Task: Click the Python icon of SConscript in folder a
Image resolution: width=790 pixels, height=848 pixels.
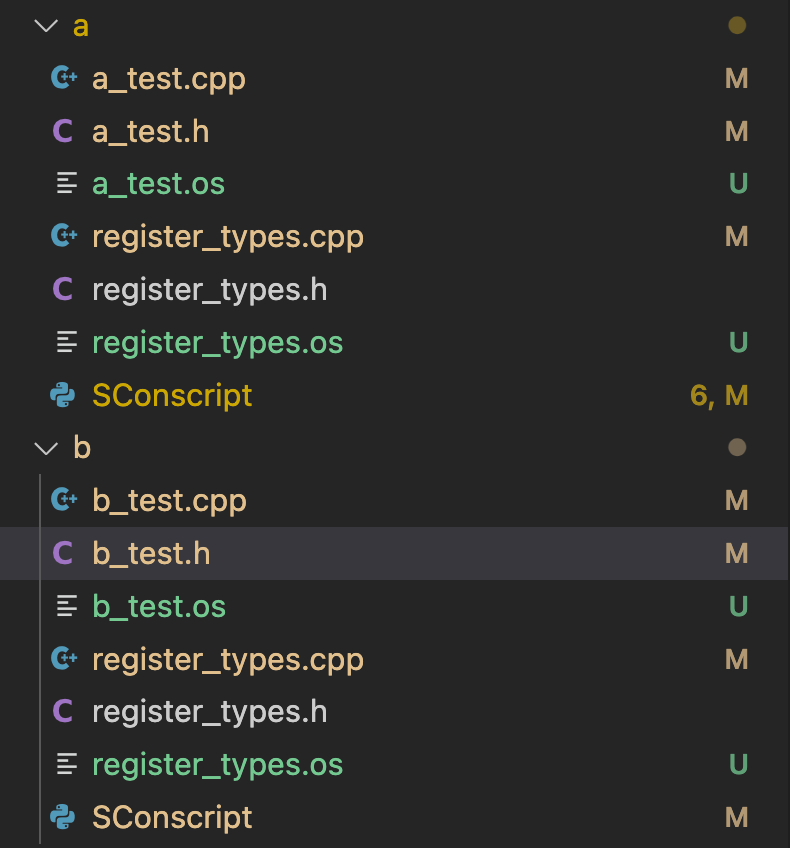Action: pos(63,395)
